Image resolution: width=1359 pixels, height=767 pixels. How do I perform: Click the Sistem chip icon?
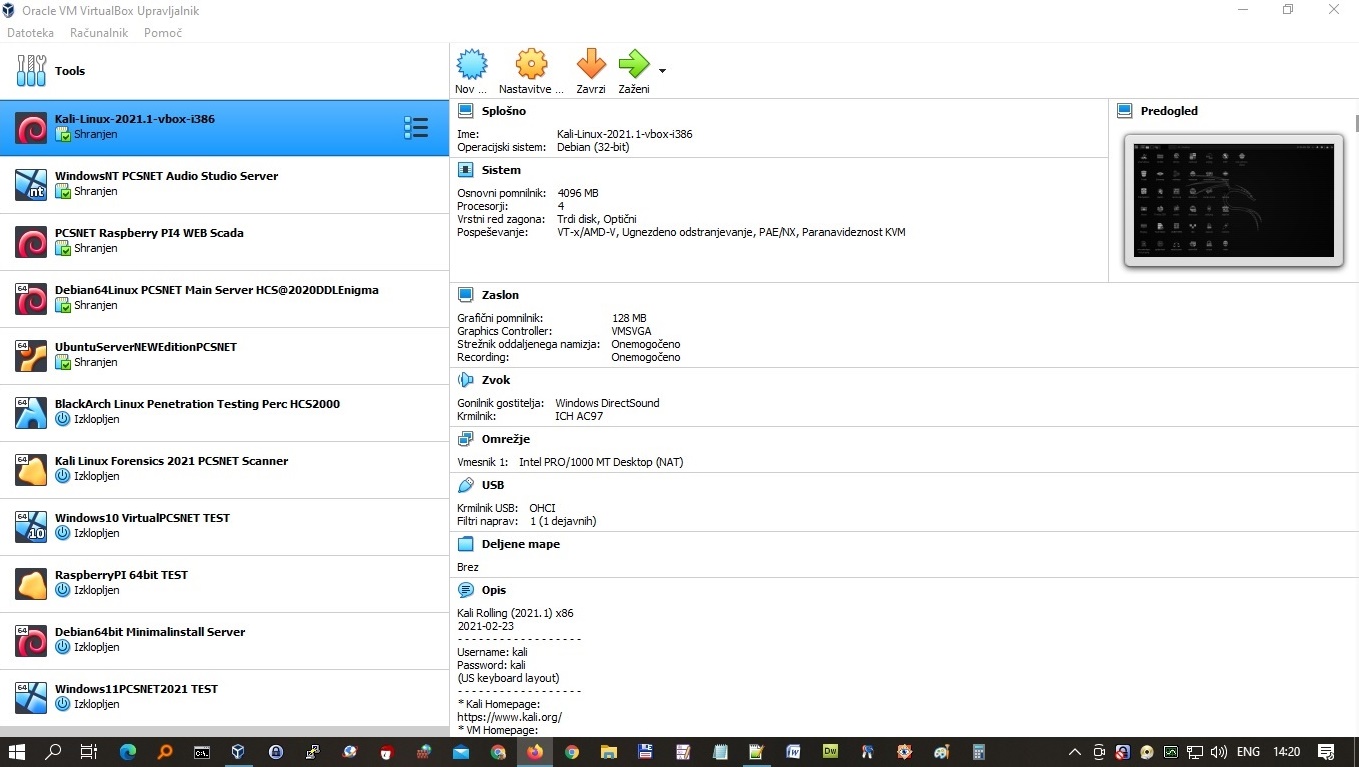(x=465, y=170)
